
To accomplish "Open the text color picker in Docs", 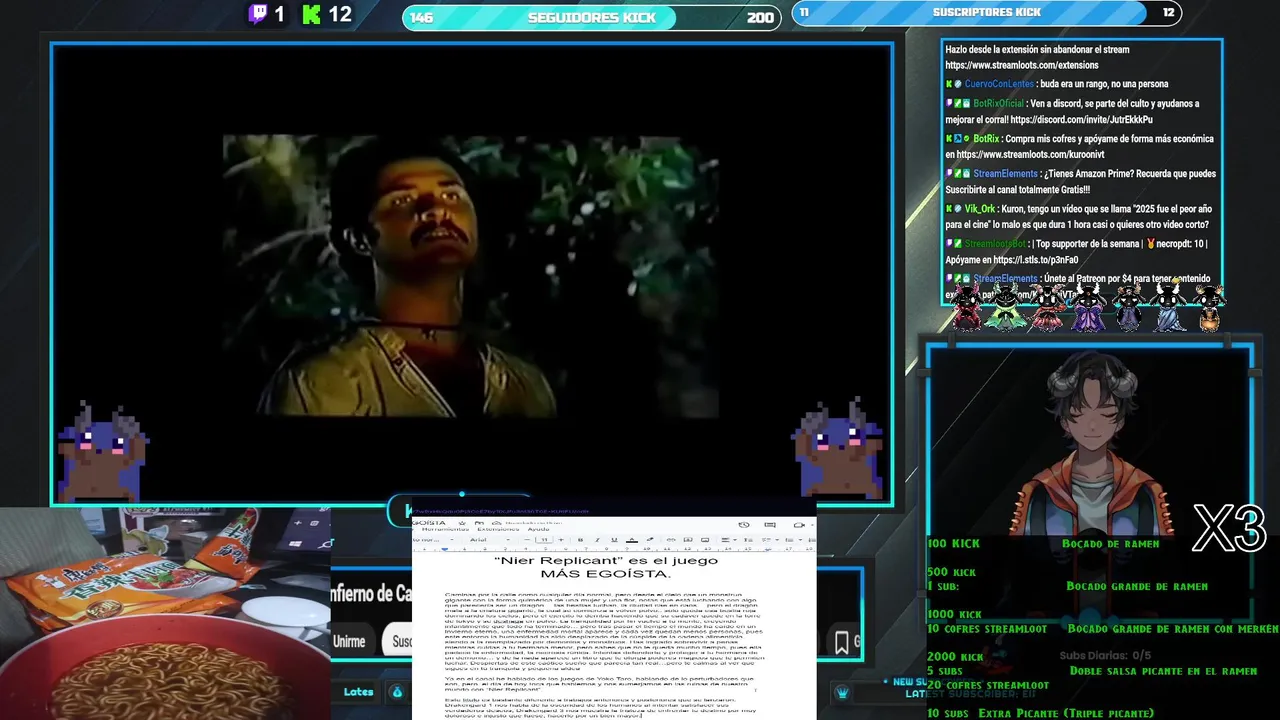I will [632, 540].
